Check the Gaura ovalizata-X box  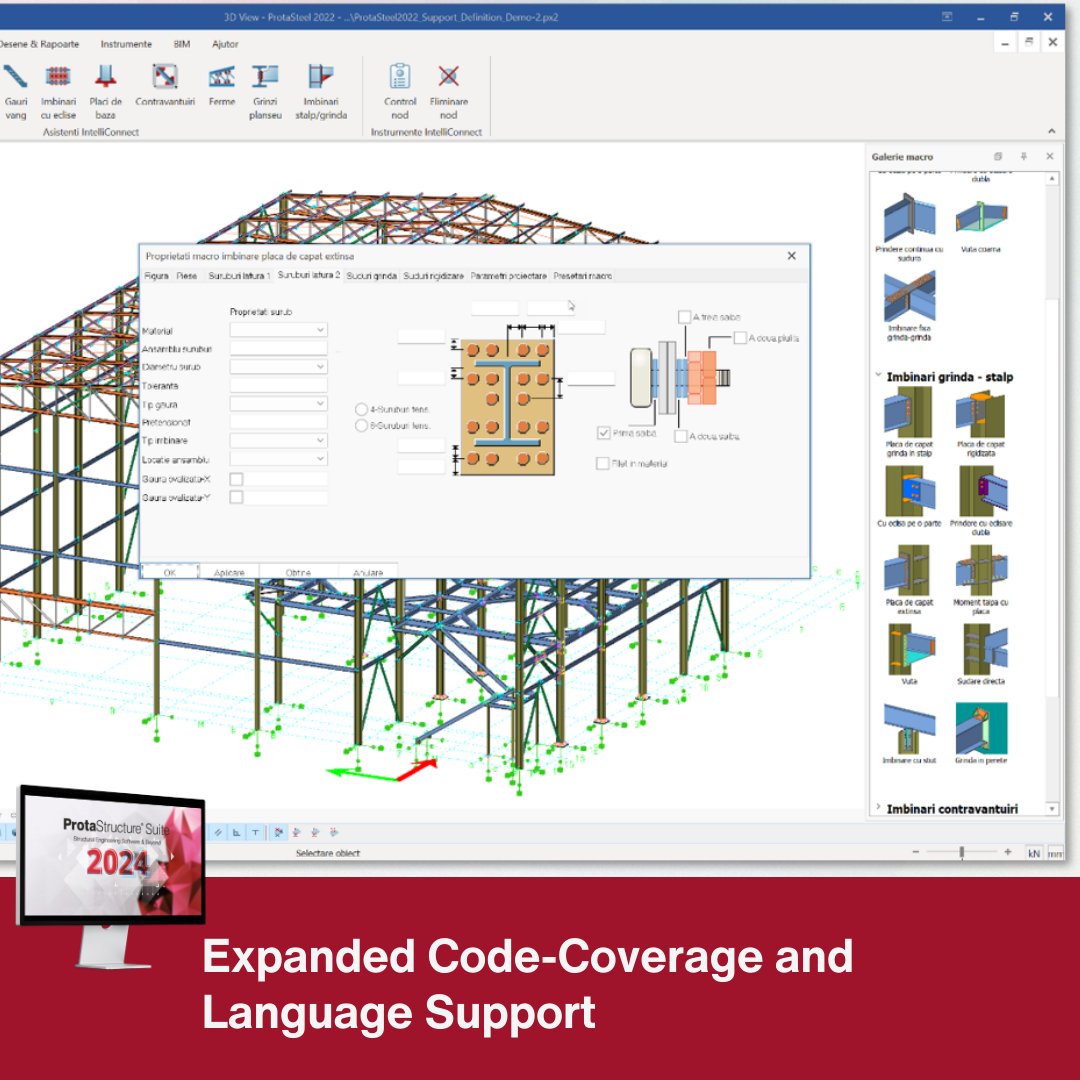(x=236, y=479)
